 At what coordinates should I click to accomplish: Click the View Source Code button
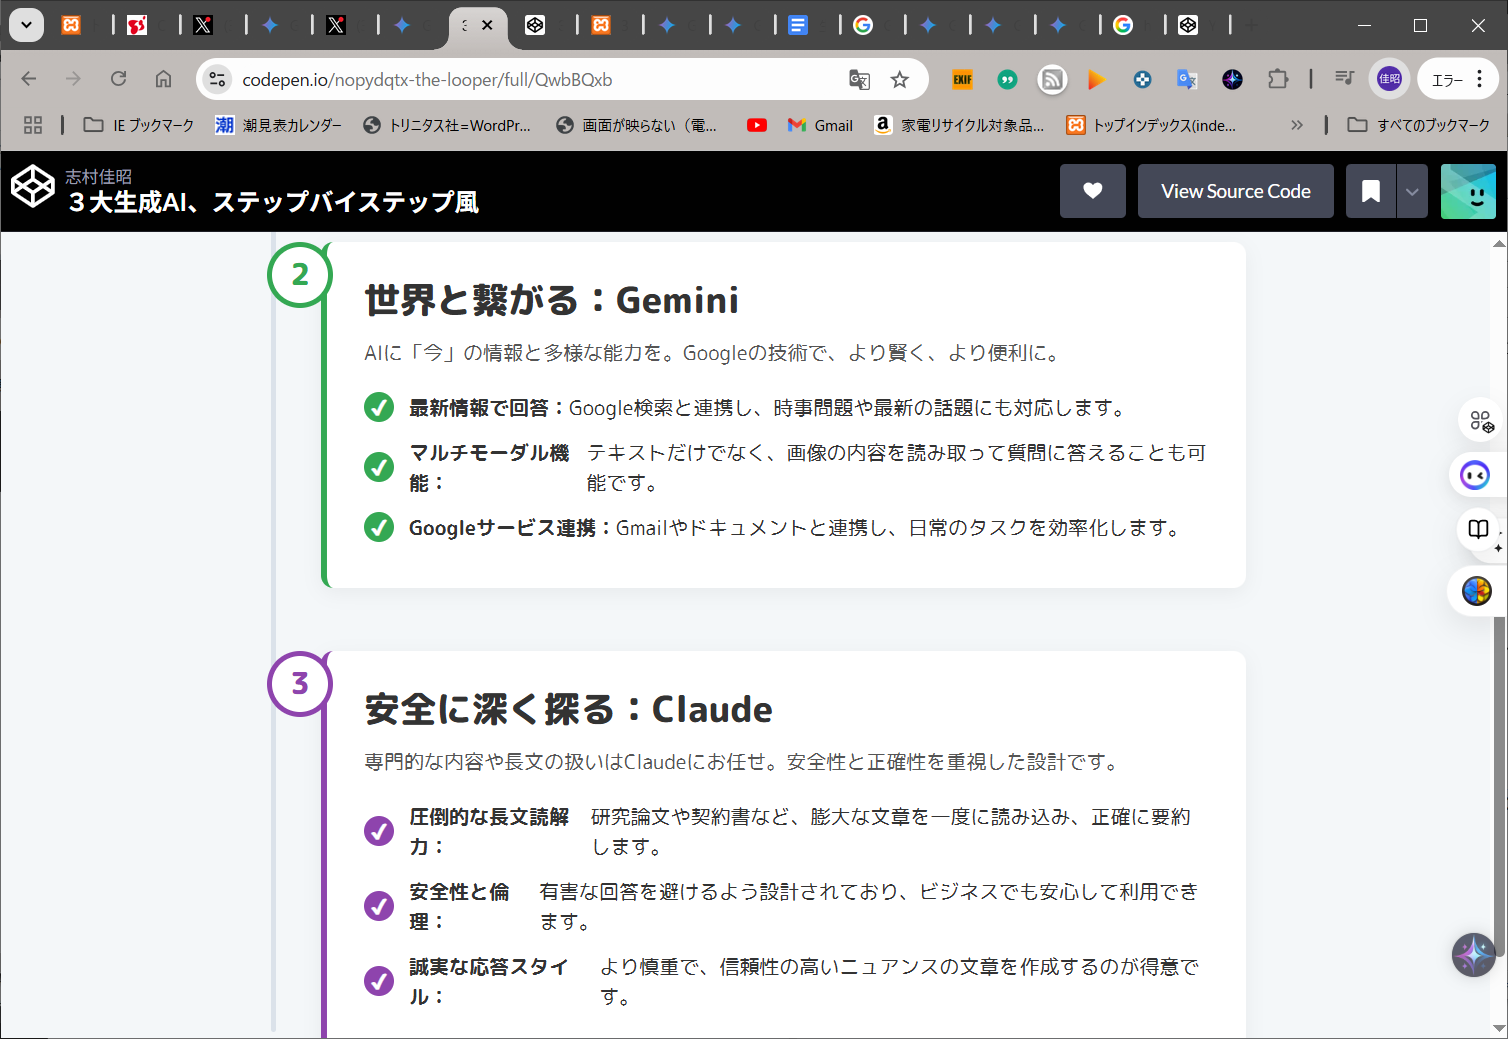pyautogui.click(x=1236, y=191)
